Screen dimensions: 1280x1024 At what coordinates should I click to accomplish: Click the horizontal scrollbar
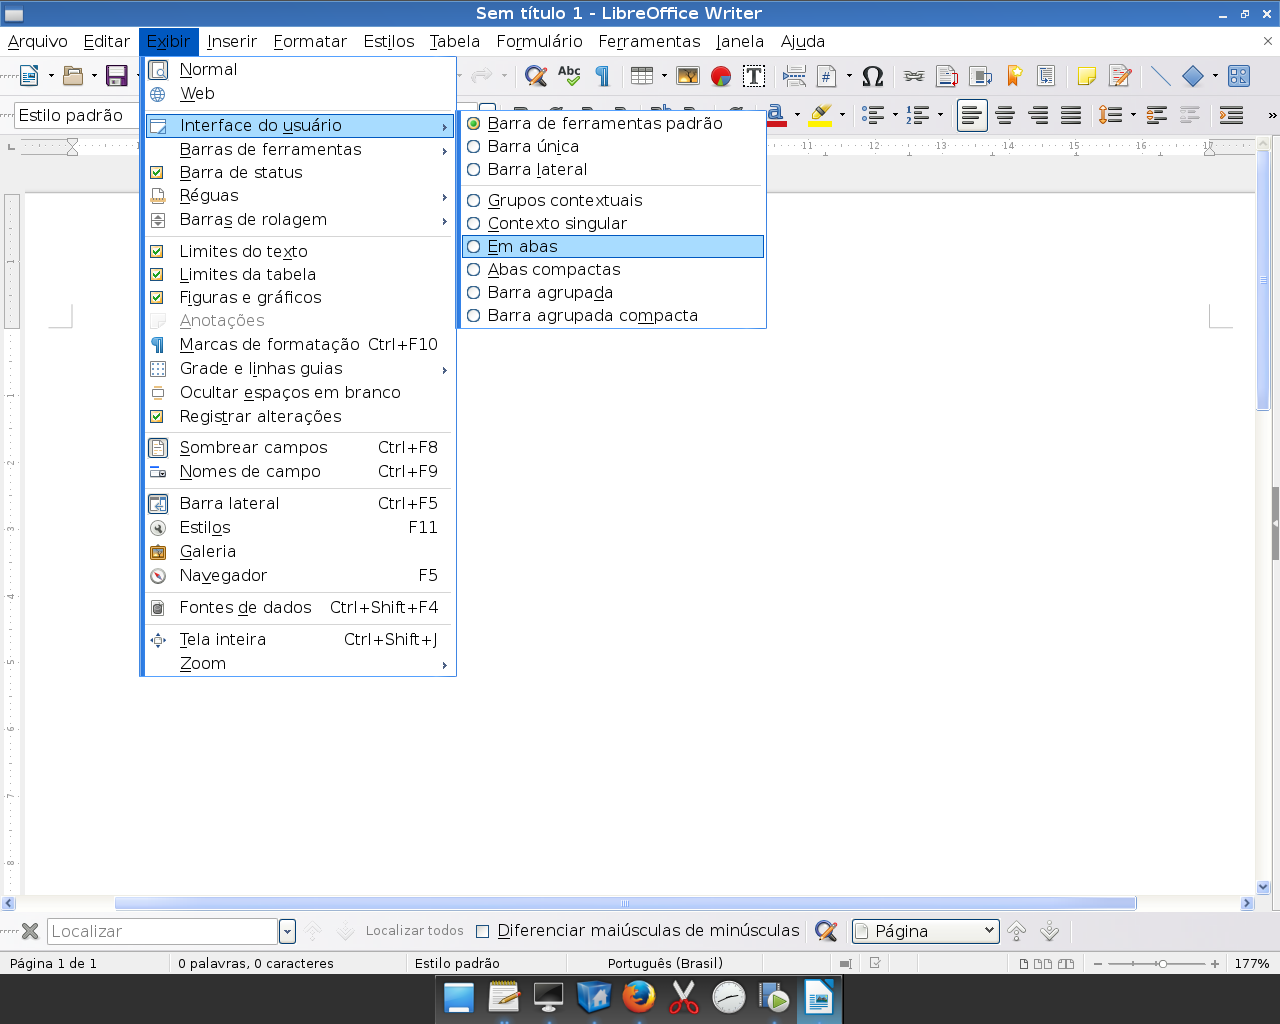625,903
